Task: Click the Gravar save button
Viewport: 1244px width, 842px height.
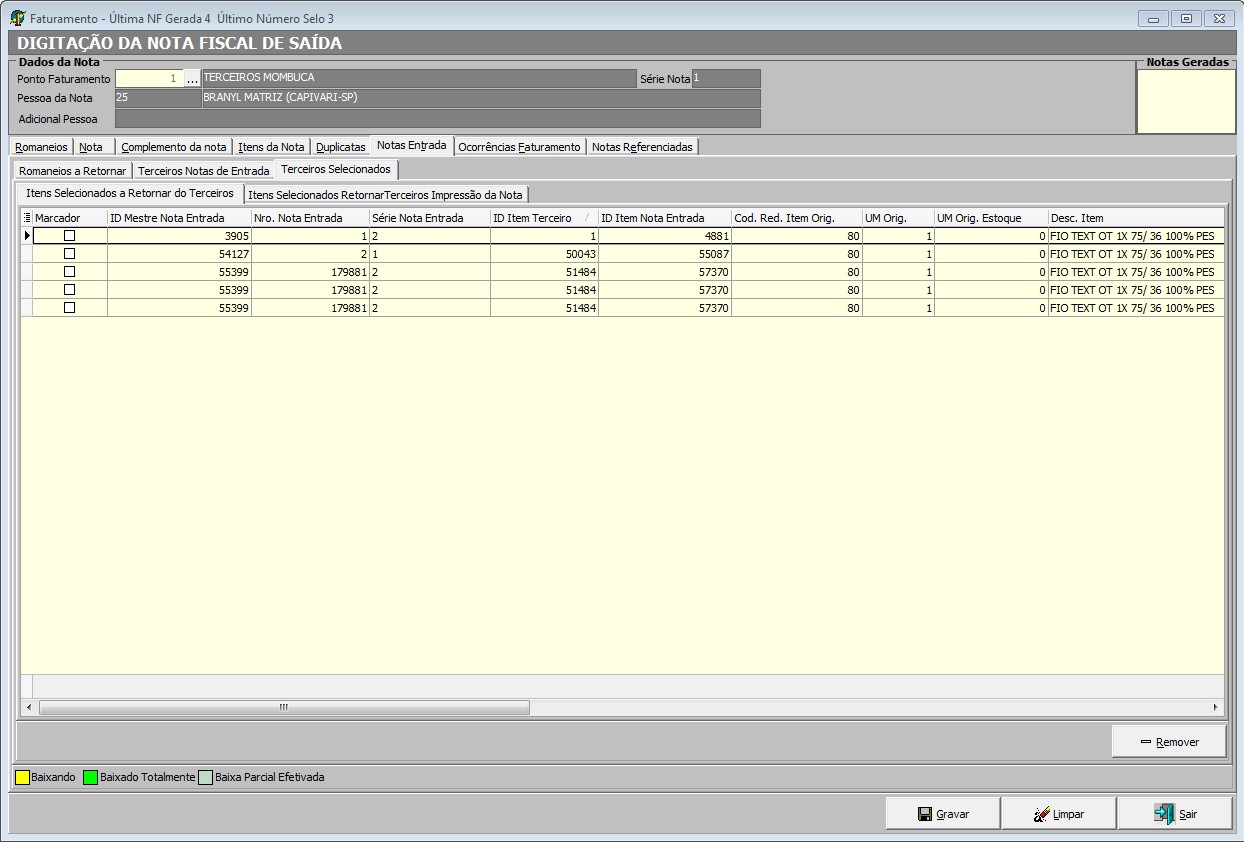Action: coord(943,814)
